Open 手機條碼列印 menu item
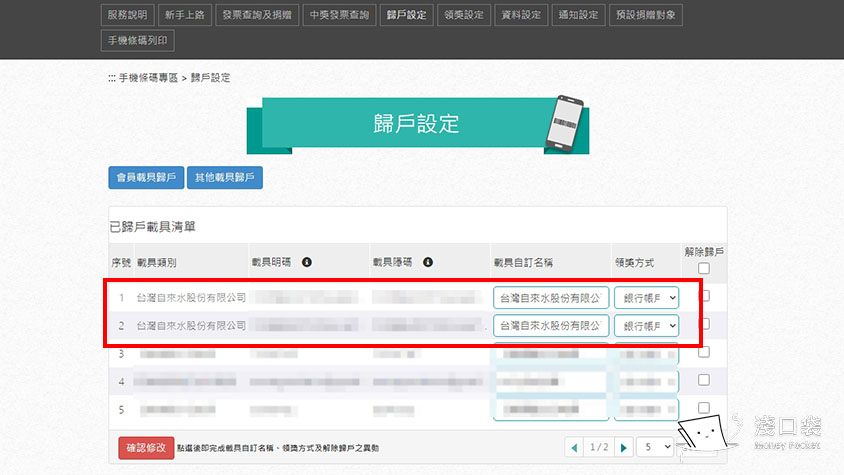The image size is (844, 475). click(138, 40)
